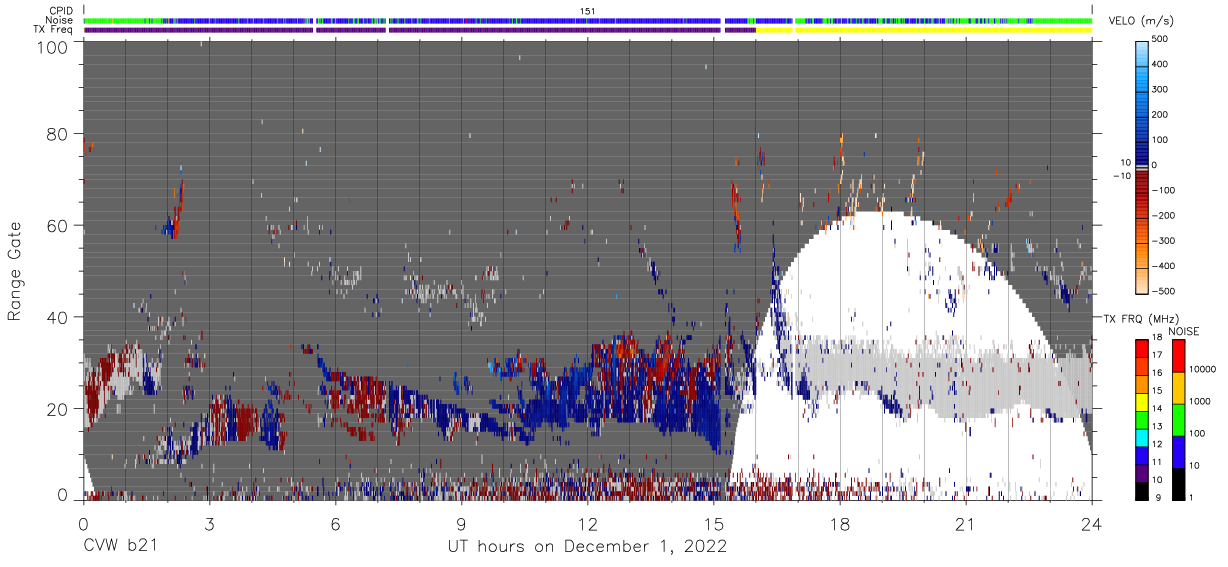
Task: Click the Range Gate axis title
Action: (x=15, y=270)
